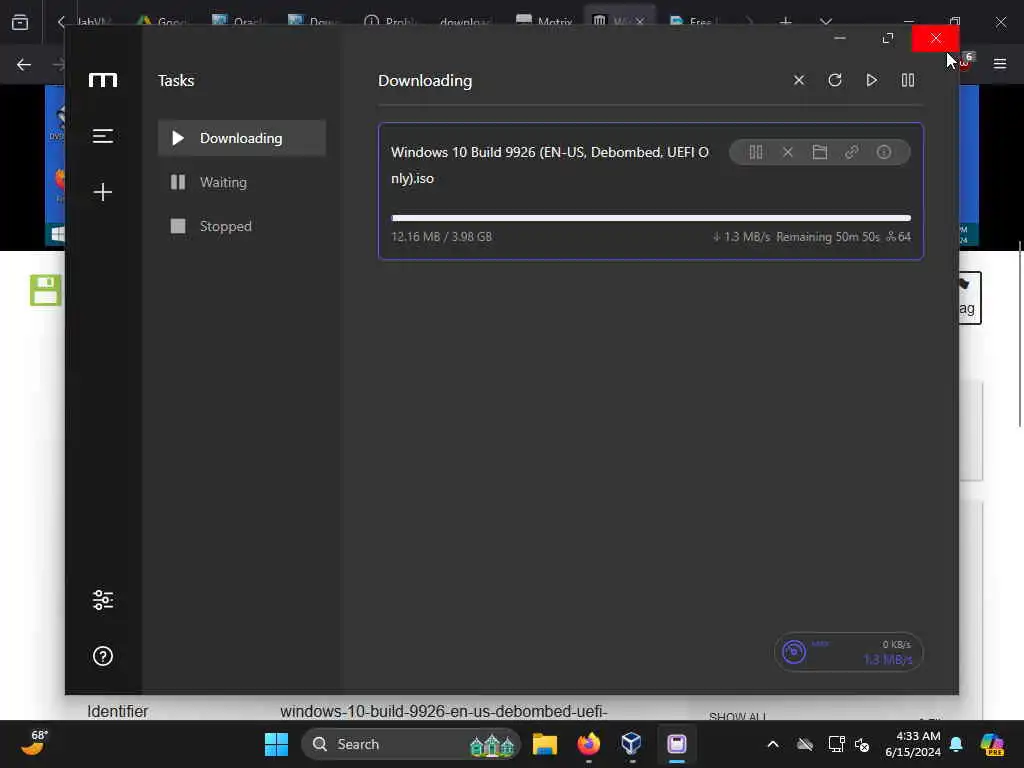Open the weather widget showing 68°
The width and height of the screenshot is (1024, 768).
point(34,743)
